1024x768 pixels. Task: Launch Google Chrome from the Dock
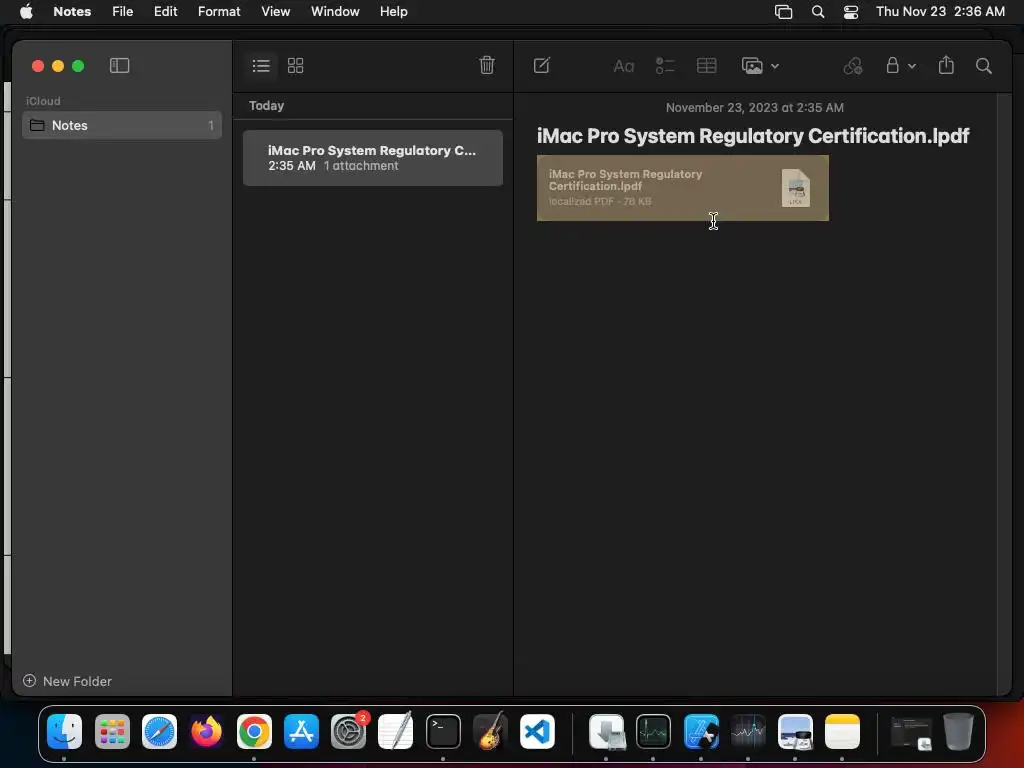(254, 731)
